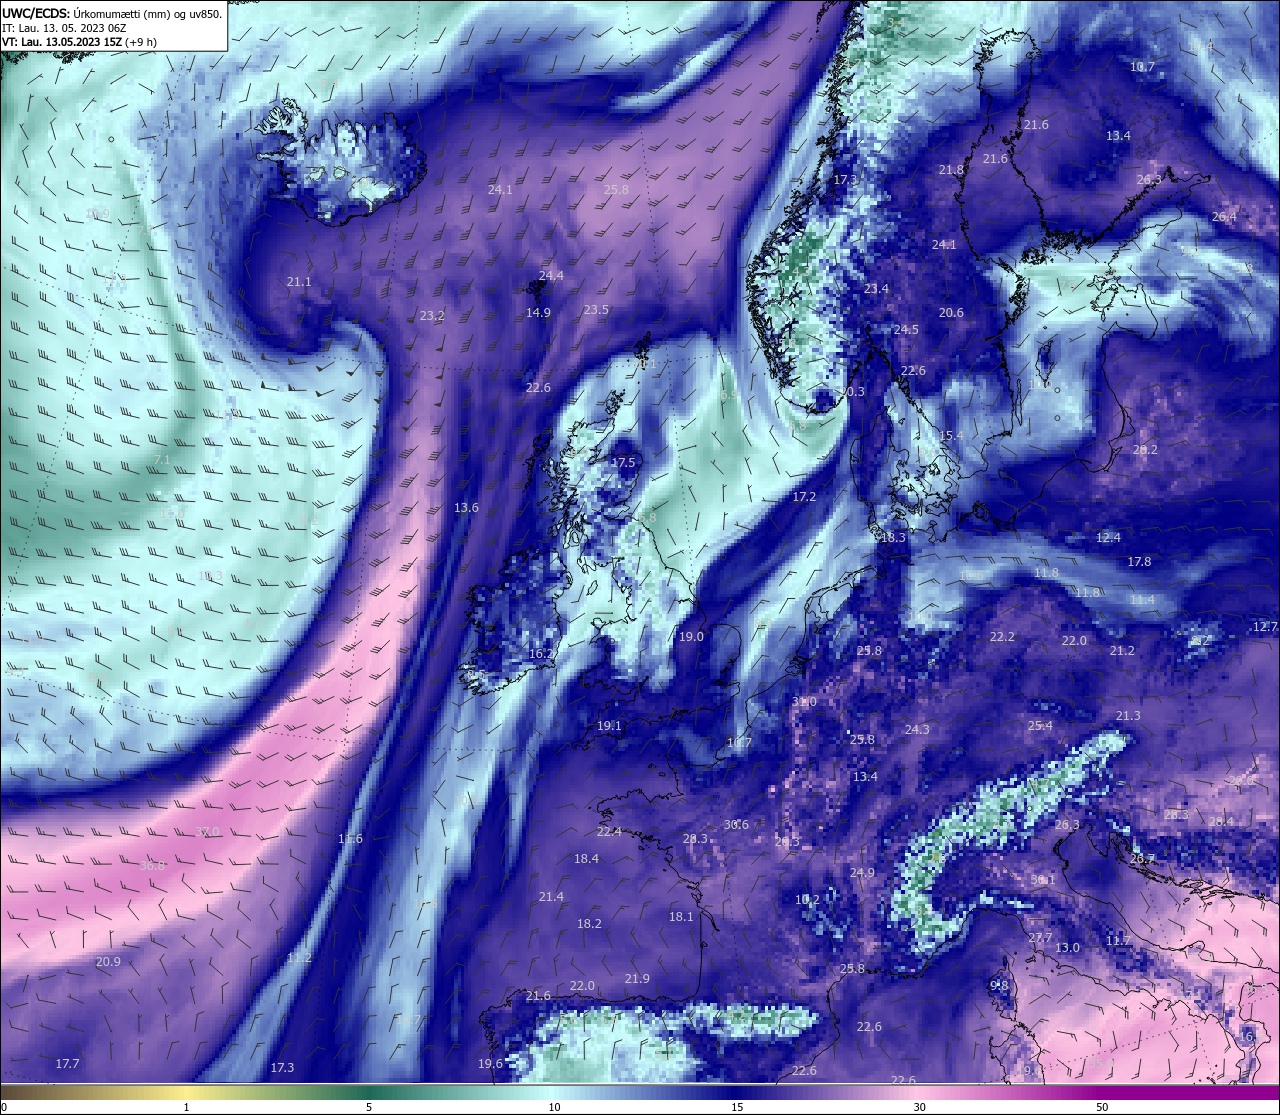Click the 19.1 map value
This screenshot has height=1115, width=1280.
609,725
